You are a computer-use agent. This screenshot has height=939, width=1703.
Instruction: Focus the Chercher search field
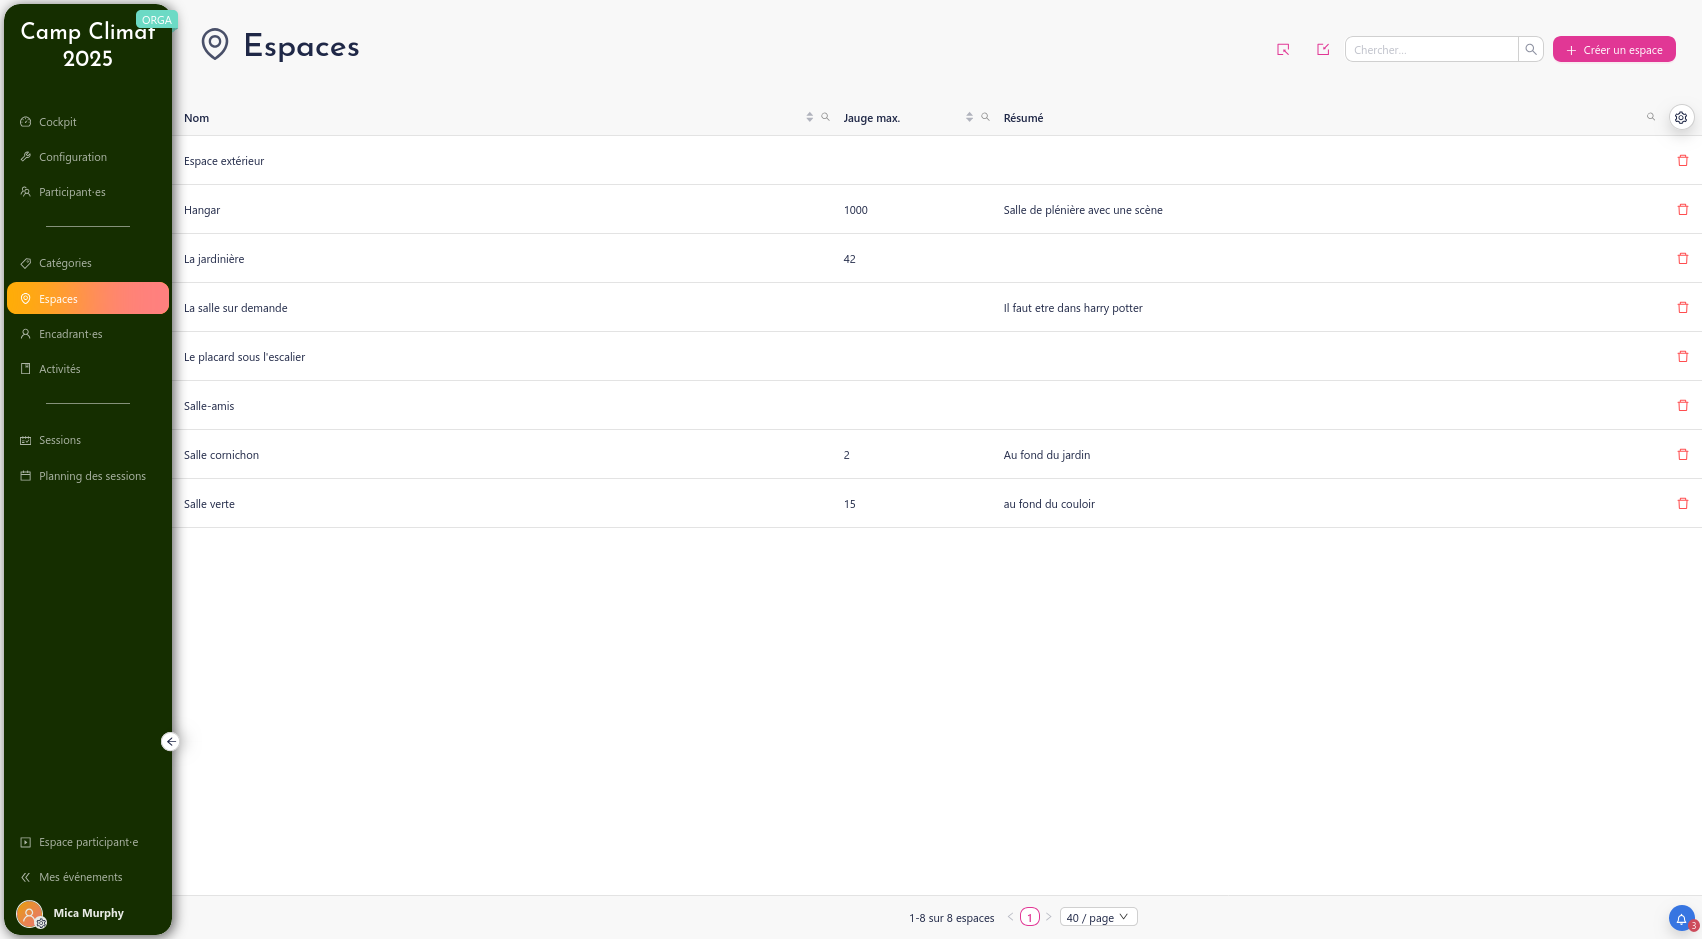(1430, 50)
